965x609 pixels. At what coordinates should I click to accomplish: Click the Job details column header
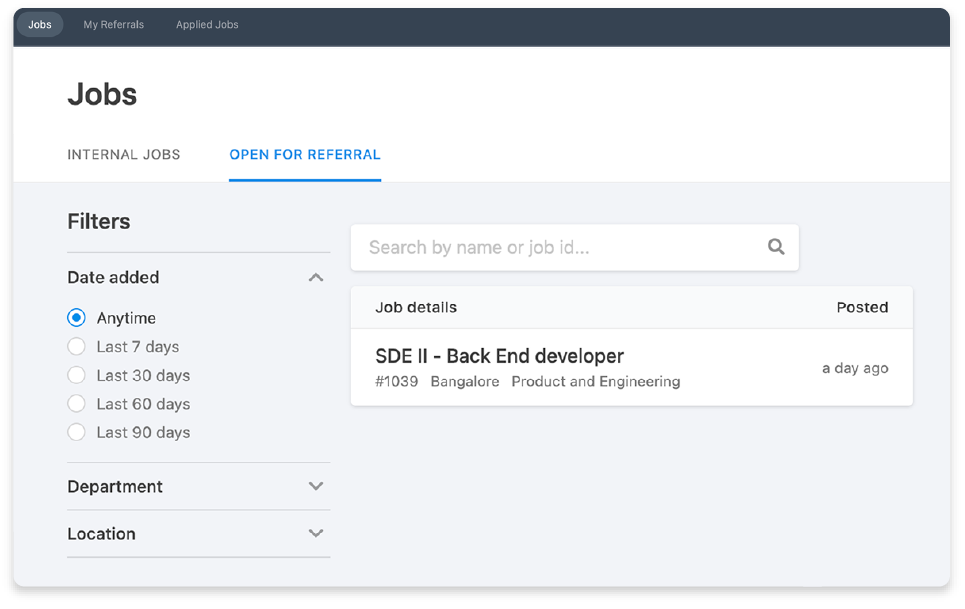tap(416, 307)
